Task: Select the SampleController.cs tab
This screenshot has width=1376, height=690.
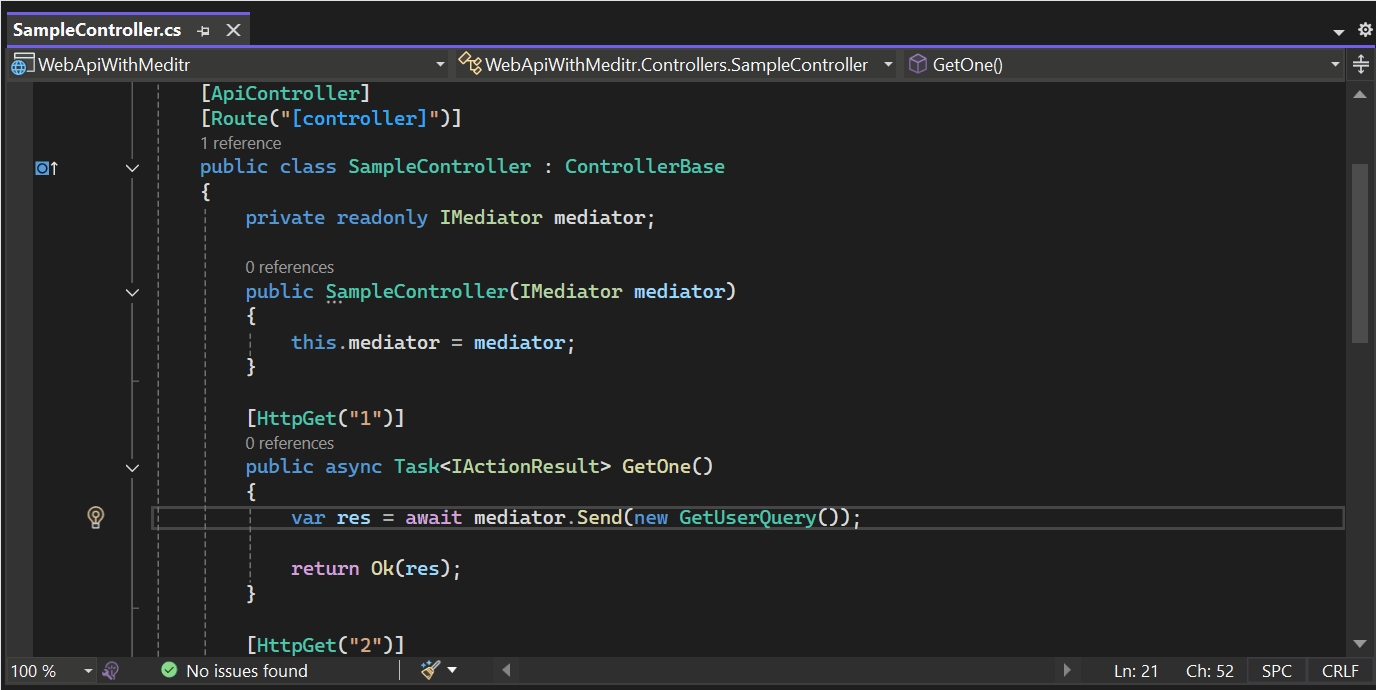Action: [97, 31]
